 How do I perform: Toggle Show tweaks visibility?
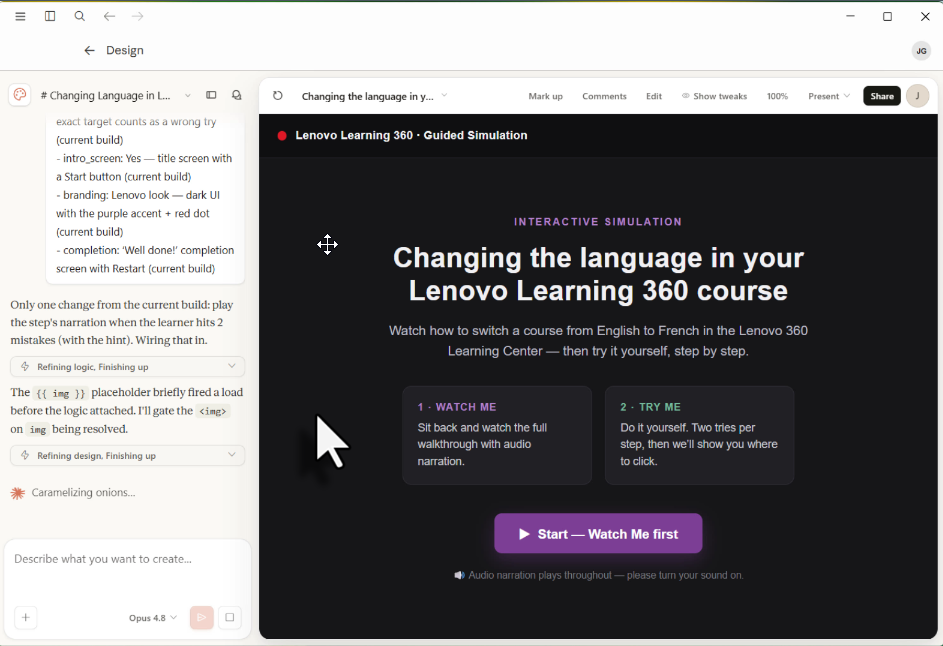714,96
